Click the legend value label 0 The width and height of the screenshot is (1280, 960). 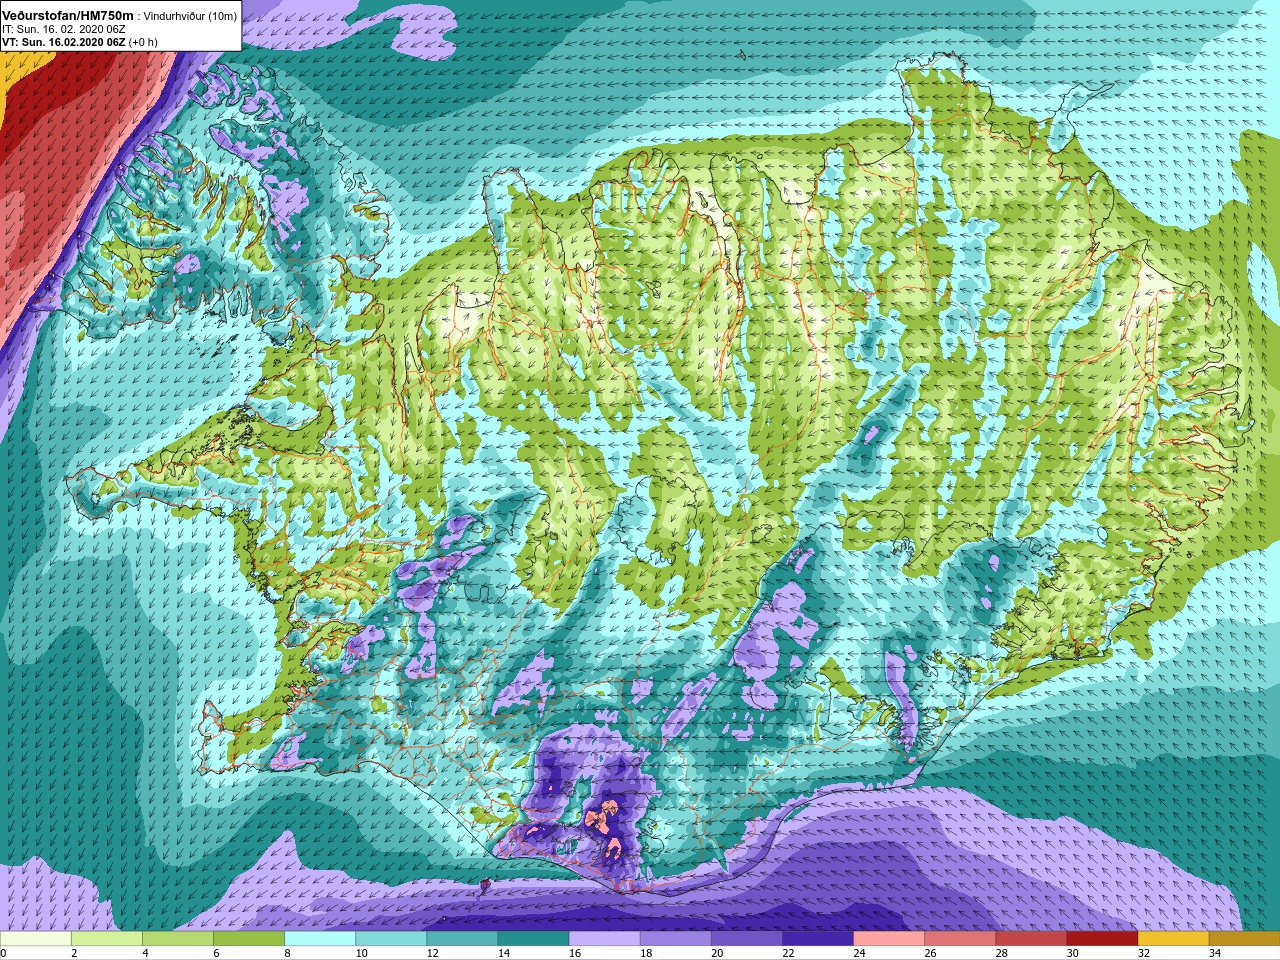(4, 953)
